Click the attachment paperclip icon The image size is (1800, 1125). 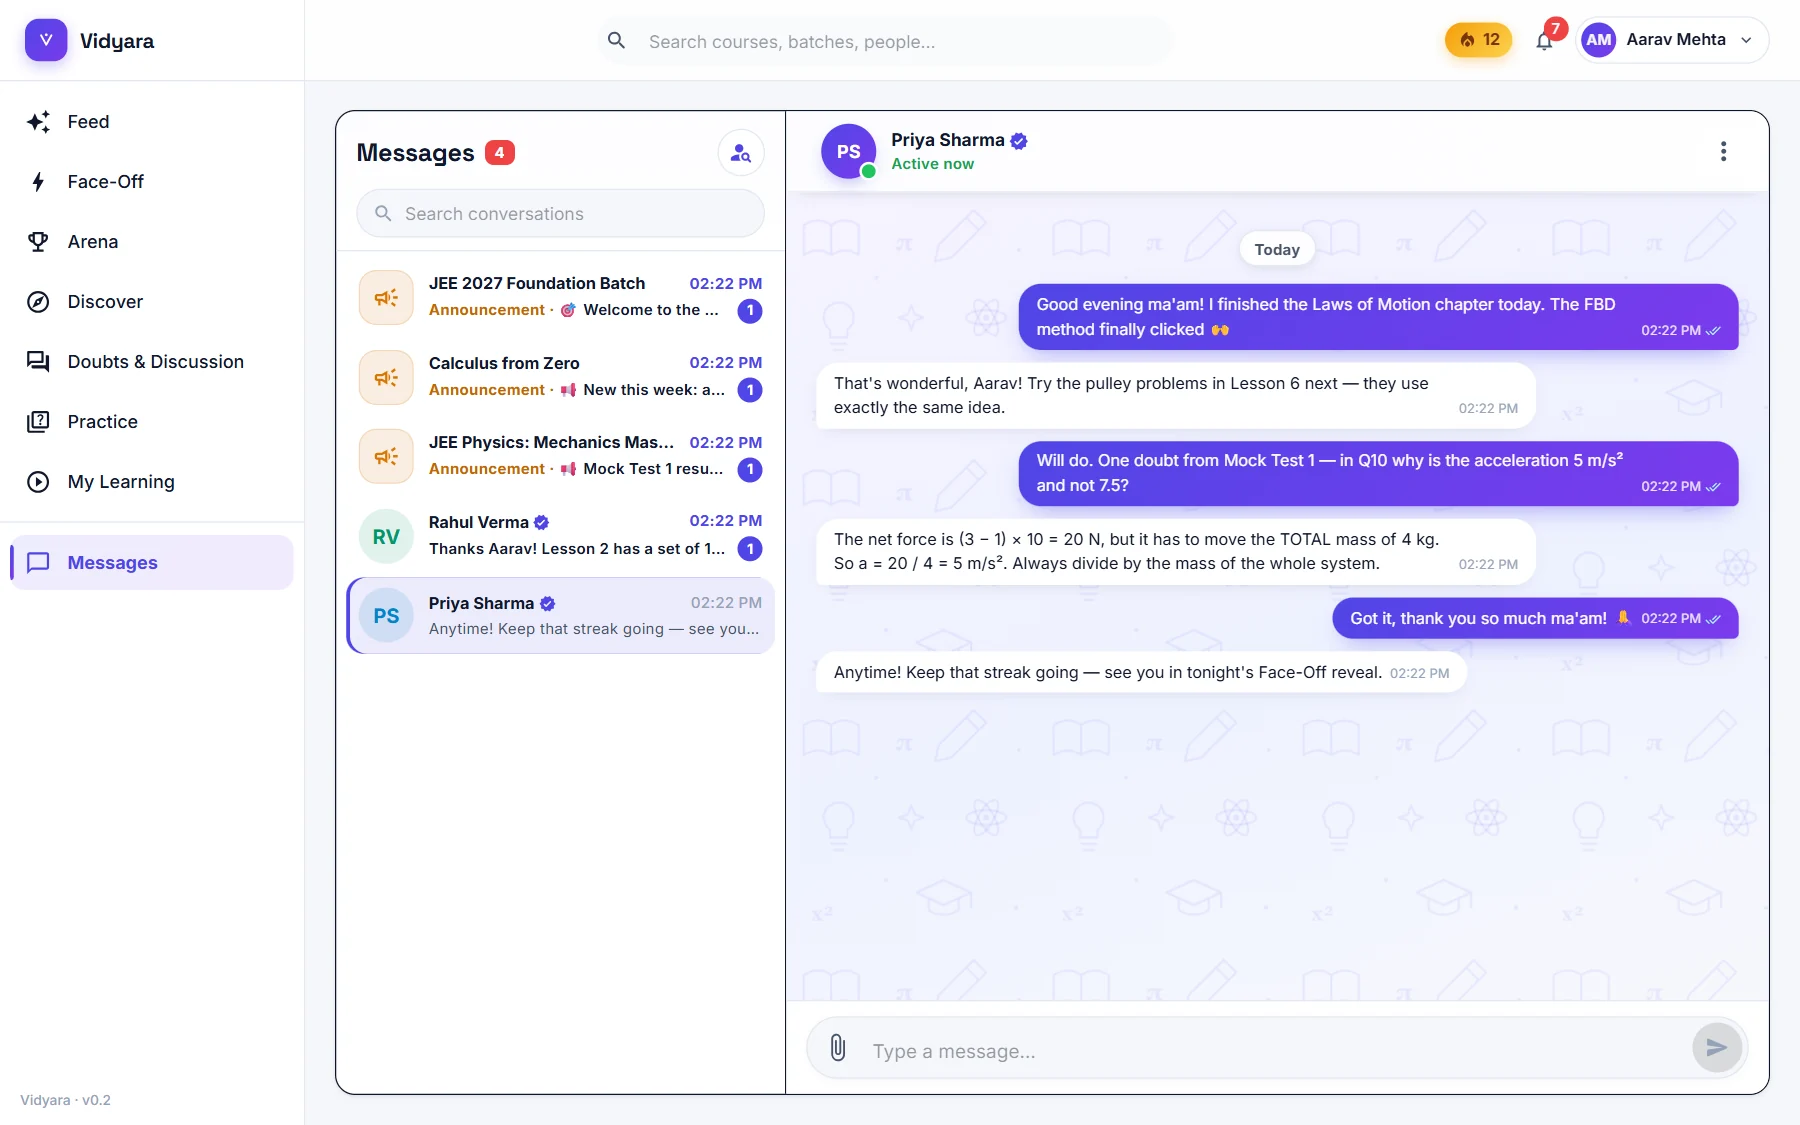[838, 1048]
